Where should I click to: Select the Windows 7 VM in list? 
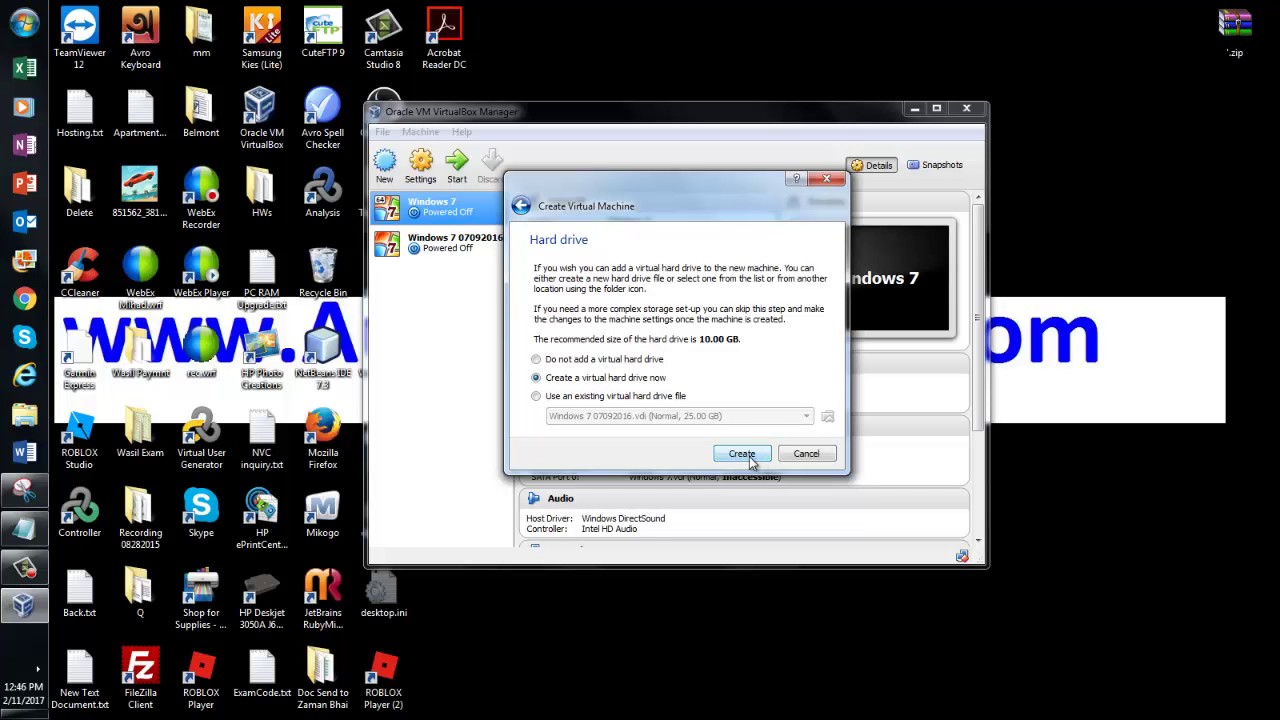tap(438, 207)
